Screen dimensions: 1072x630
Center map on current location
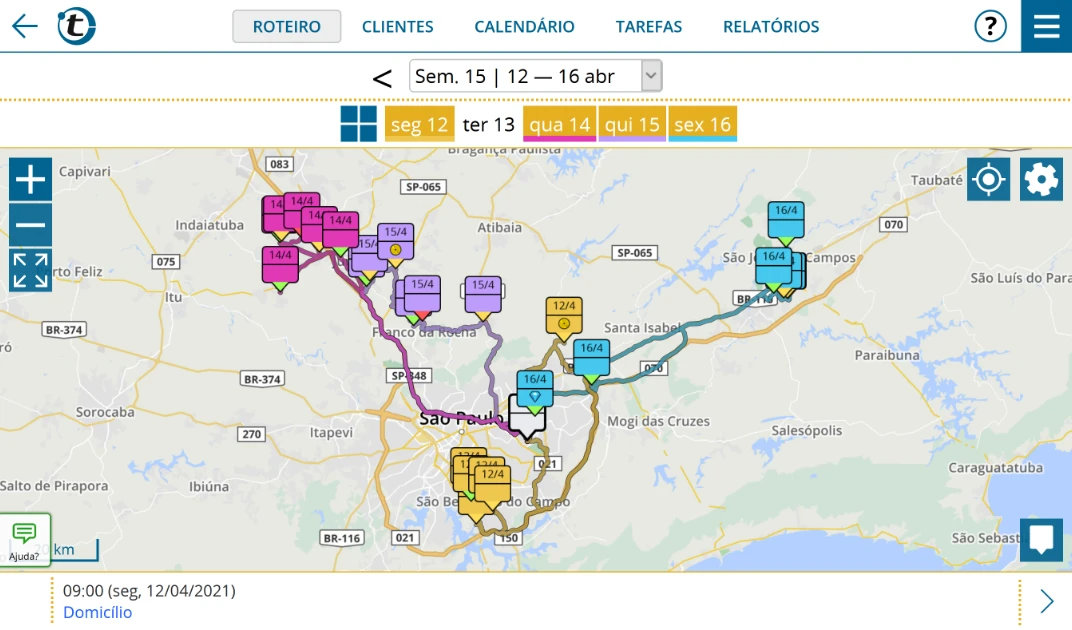(988, 180)
